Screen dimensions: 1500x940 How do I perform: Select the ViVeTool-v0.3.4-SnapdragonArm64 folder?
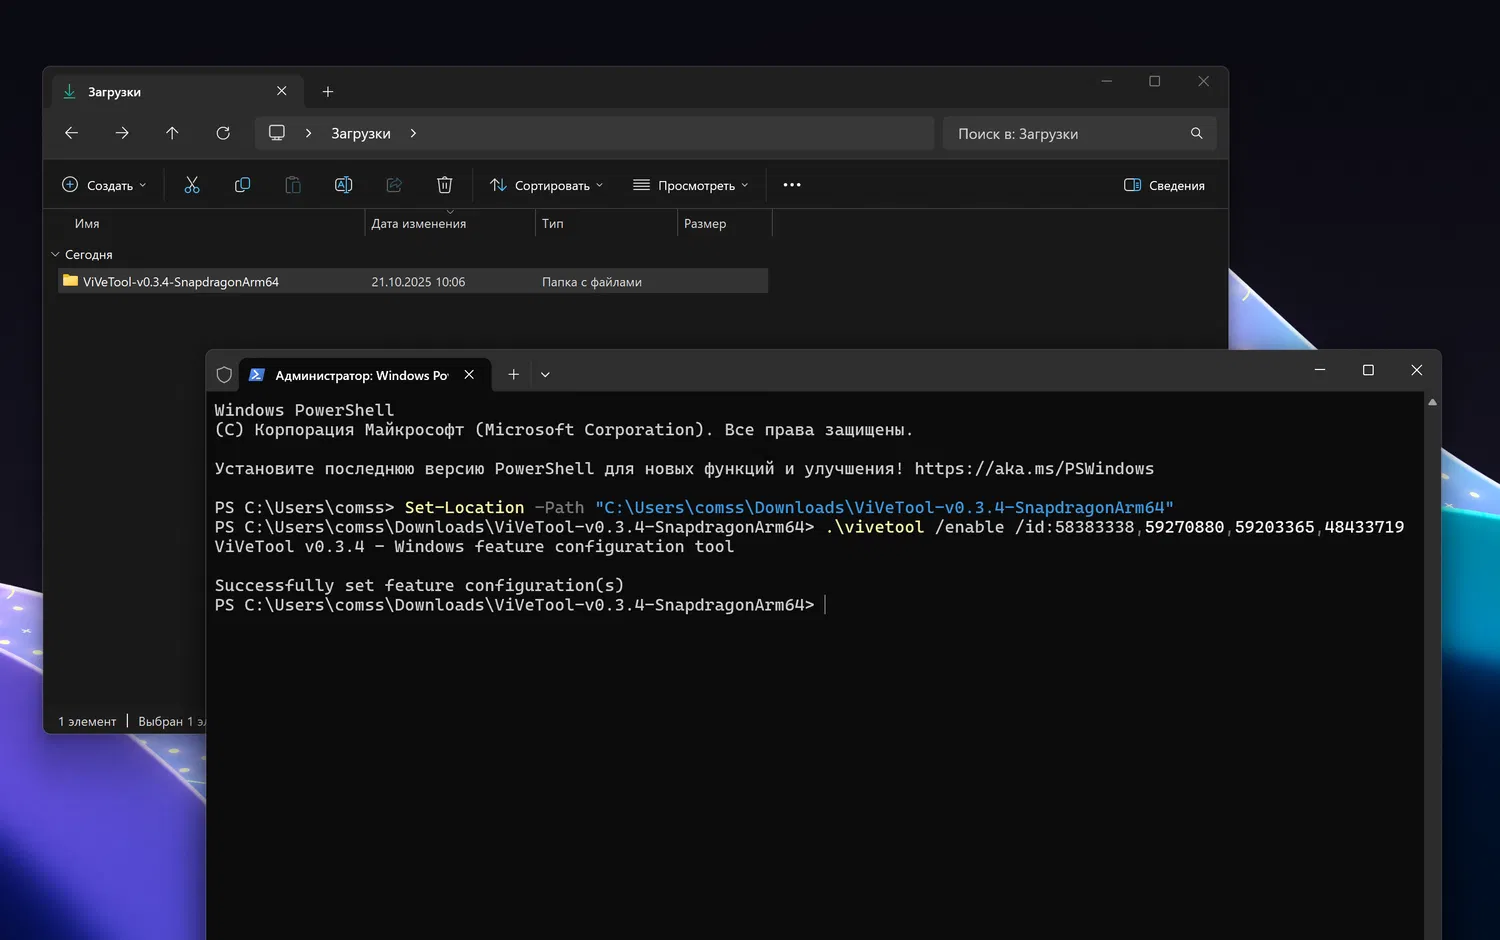[181, 282]
